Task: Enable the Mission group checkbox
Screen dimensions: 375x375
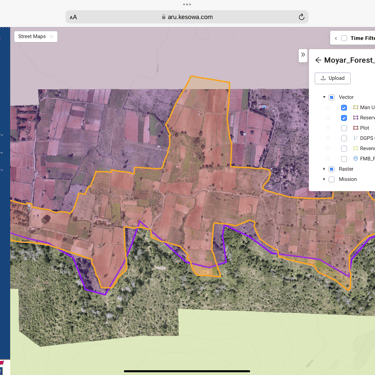Action: pos(331,179)
